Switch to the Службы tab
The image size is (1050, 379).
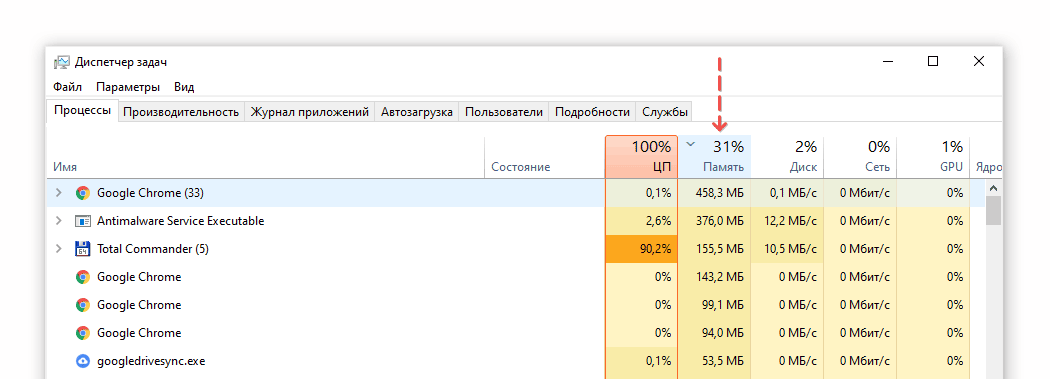[664, 112]
